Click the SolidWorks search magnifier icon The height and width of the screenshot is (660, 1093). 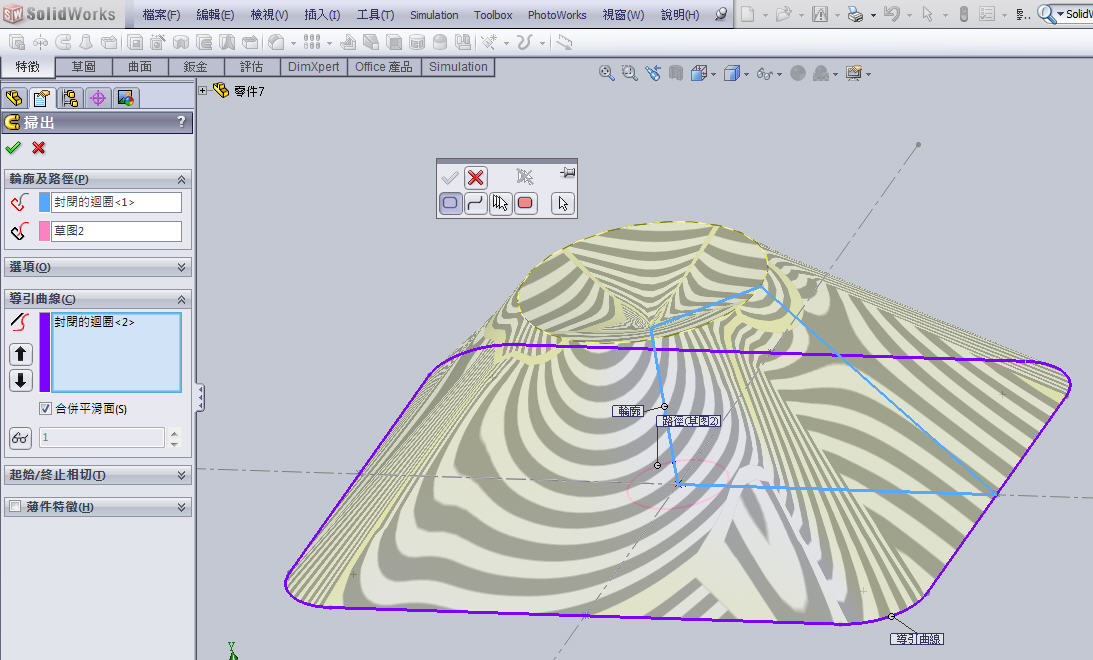click(x=1046, y=14)
